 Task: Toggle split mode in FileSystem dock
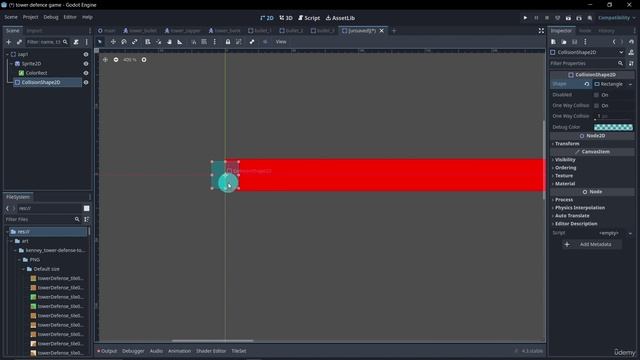(87, 208)
